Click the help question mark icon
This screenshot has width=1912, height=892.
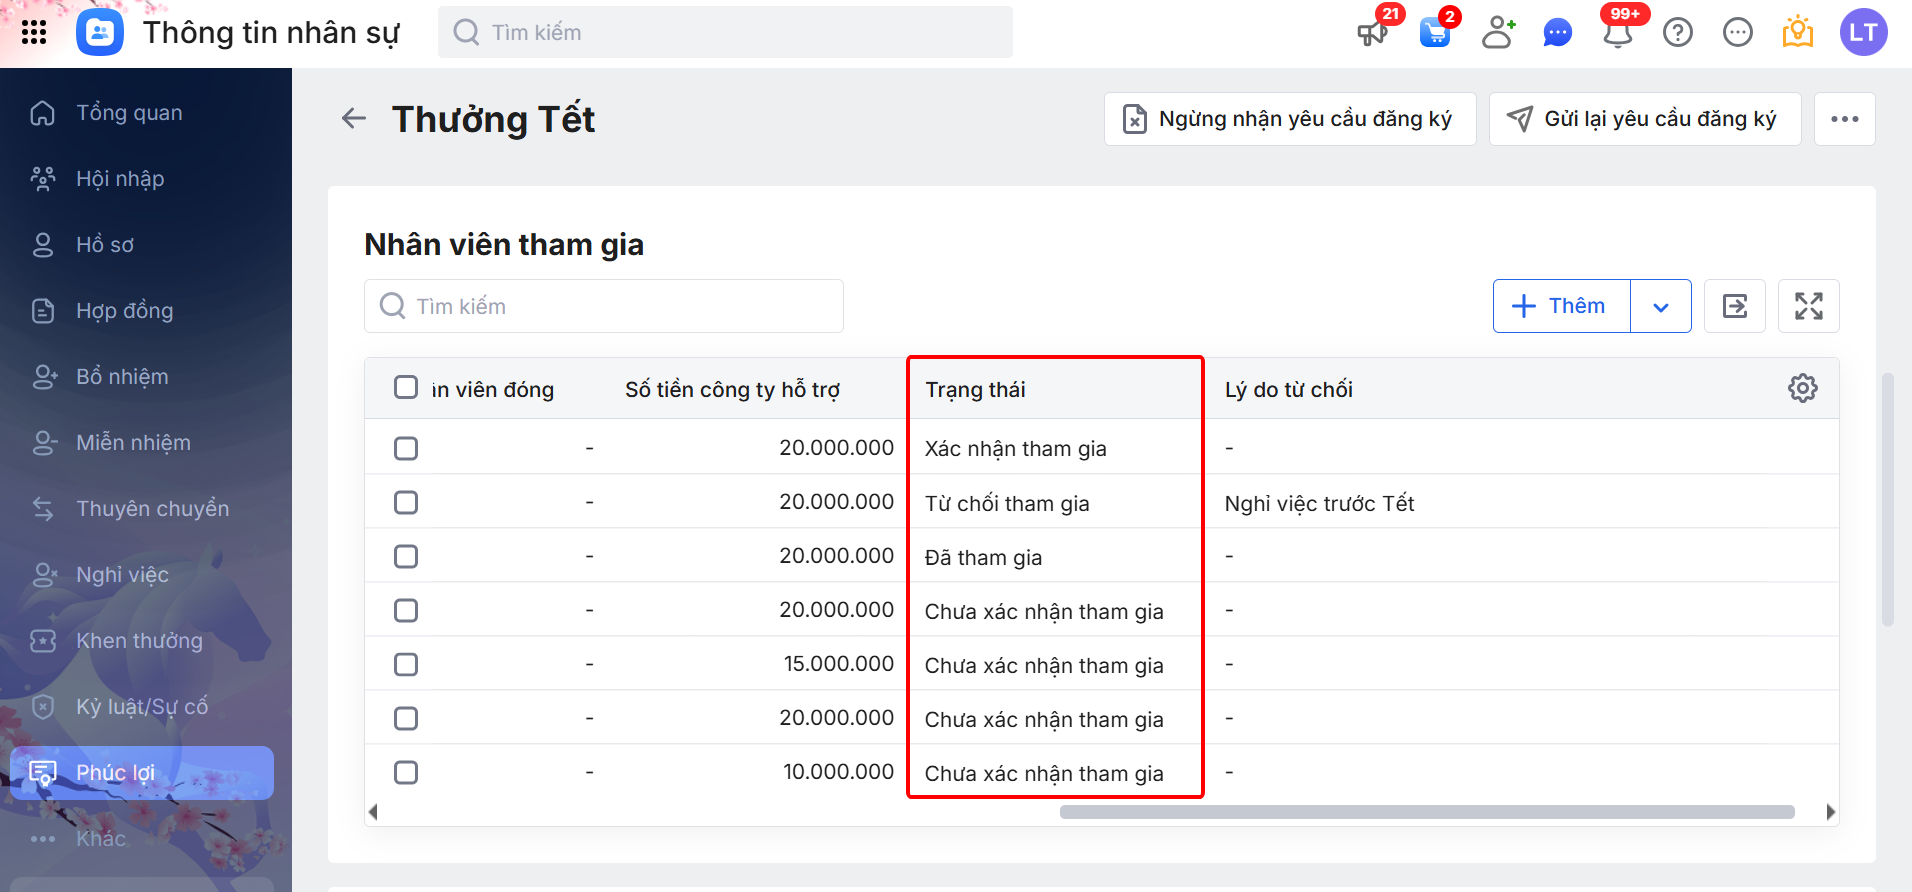point(1677,33)
